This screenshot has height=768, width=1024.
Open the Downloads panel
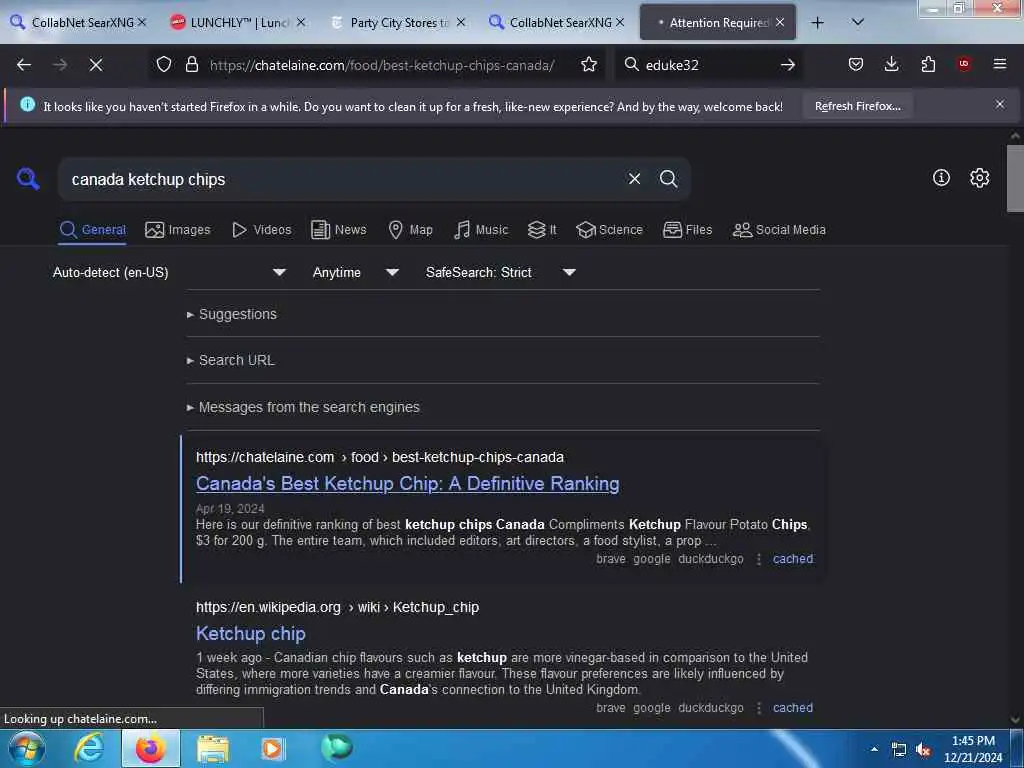coord(891,64)
